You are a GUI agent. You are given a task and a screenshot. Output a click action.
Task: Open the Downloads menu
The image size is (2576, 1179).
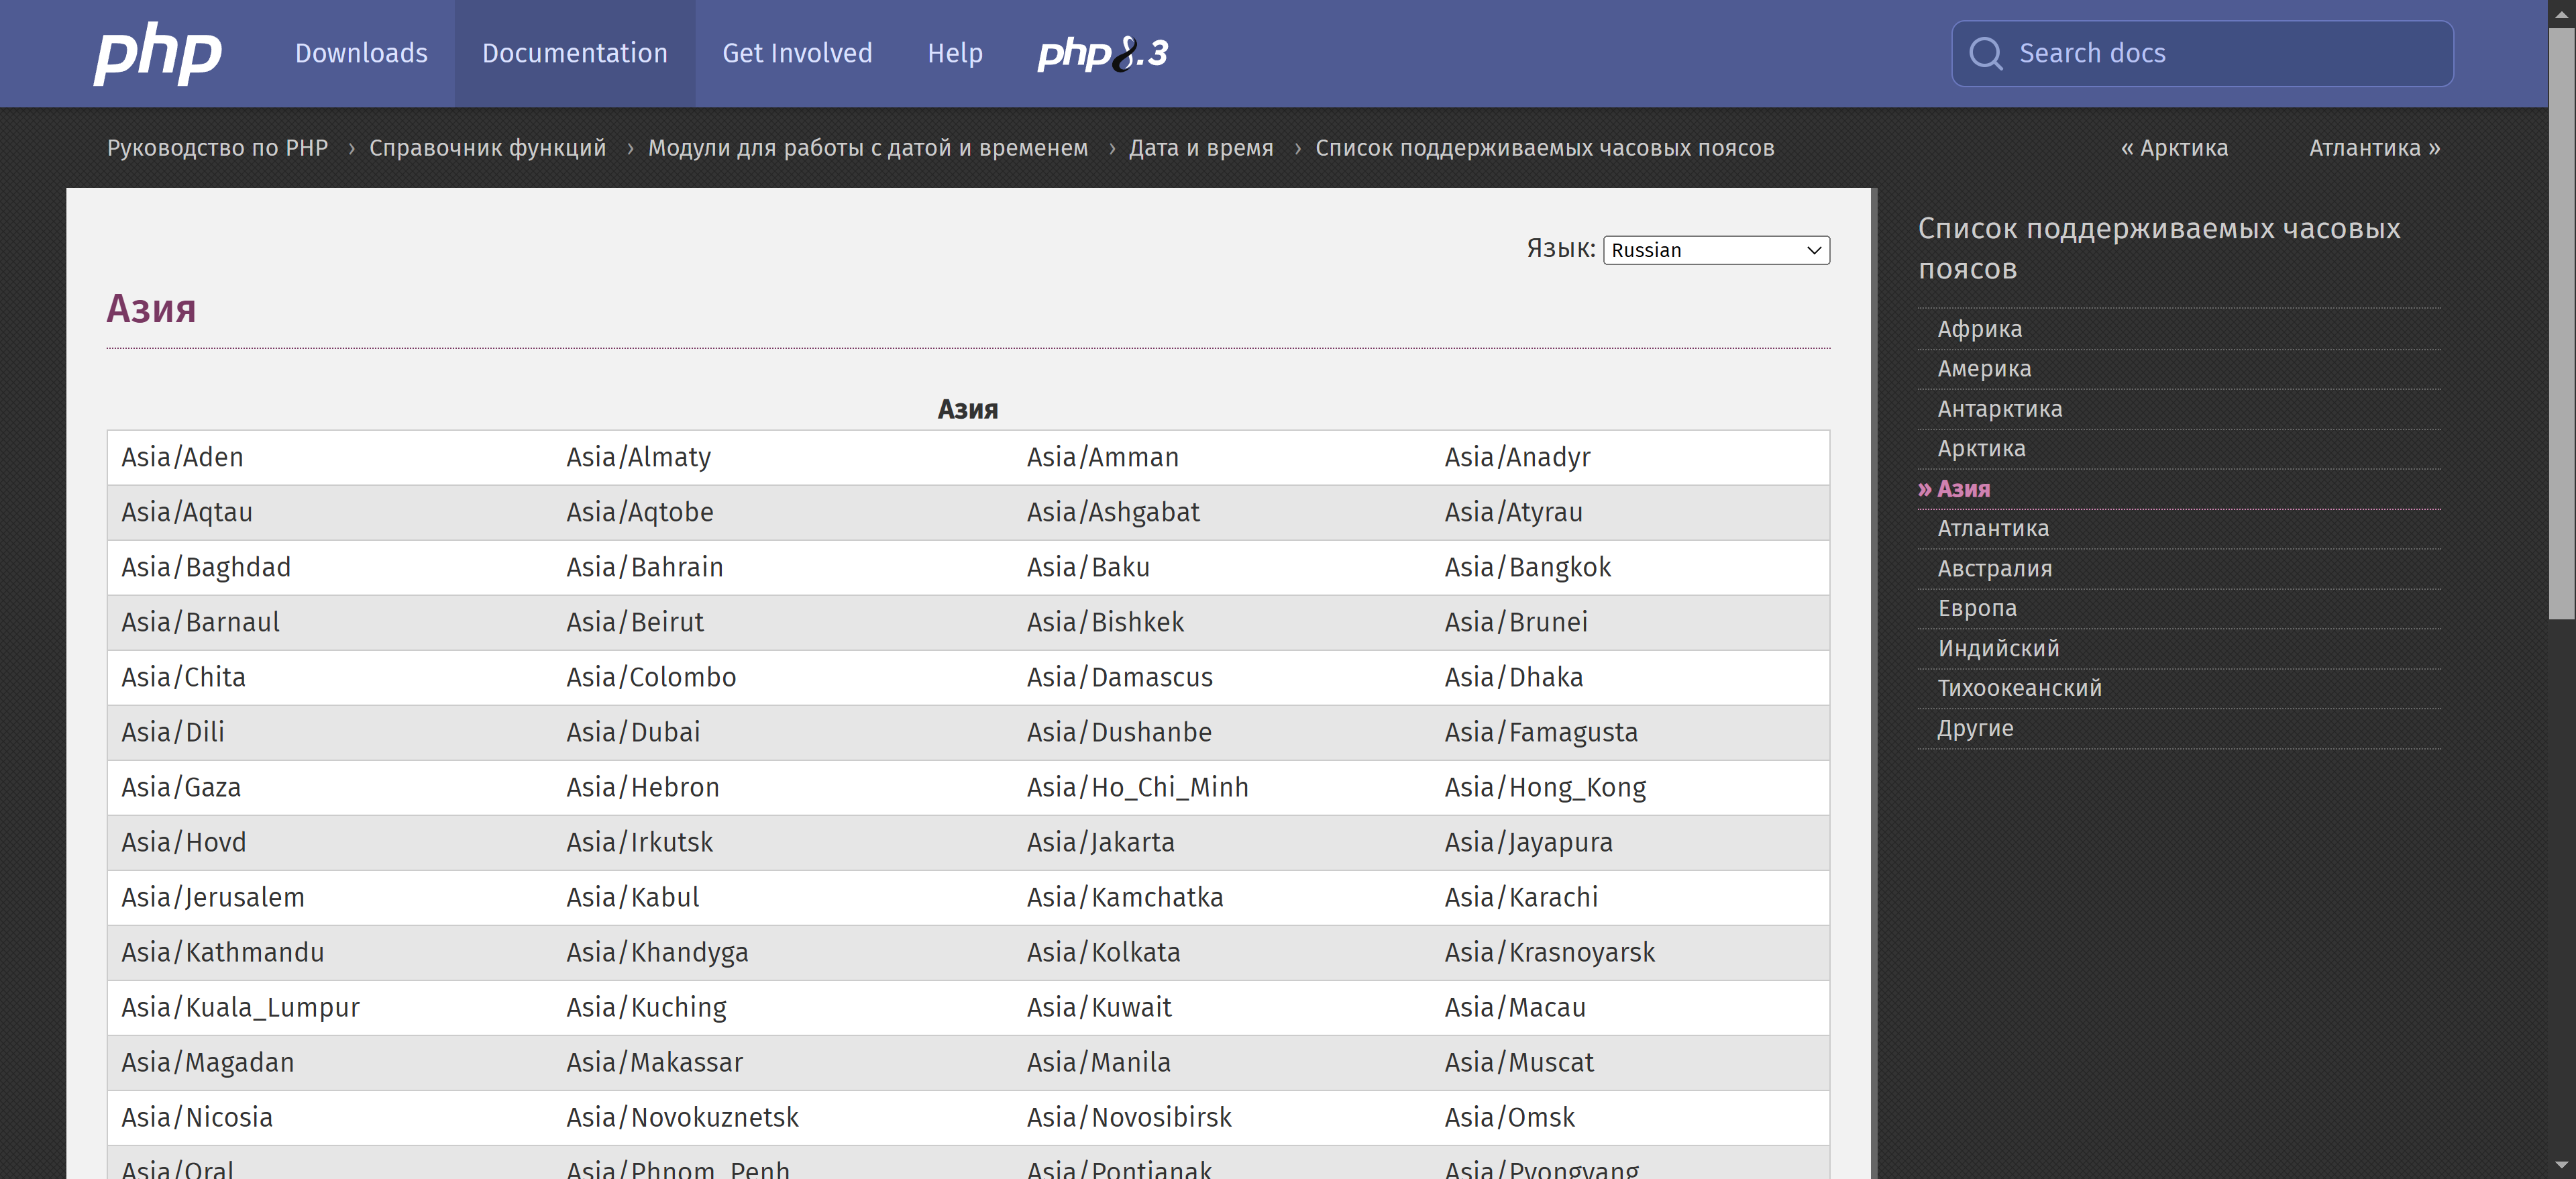coord(361,53)
